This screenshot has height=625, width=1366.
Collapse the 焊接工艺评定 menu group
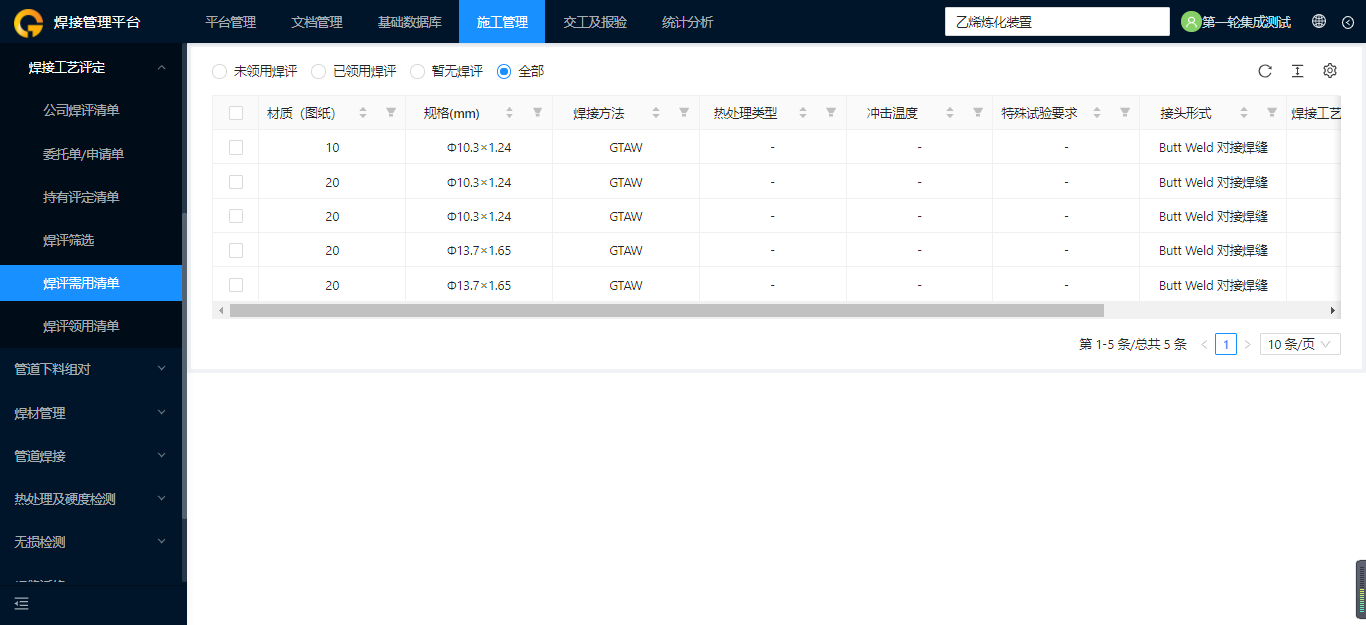pyautogui.click(x=91, y=67)
